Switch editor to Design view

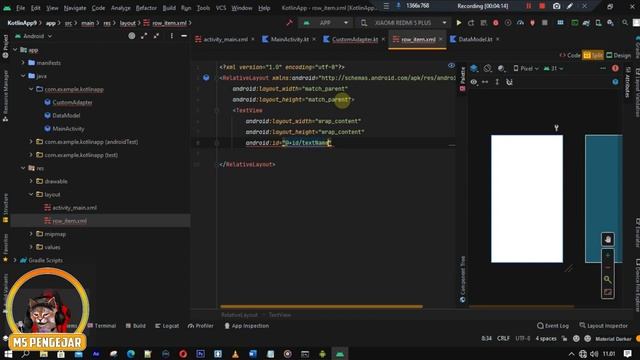(x=618, y=55)
